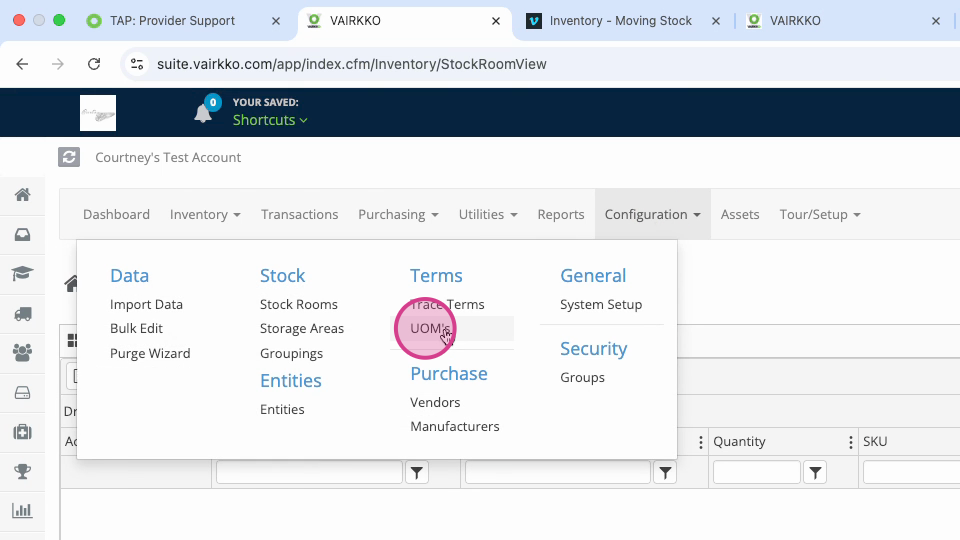Choose Stock Rooms from Configuration menu

click(299, 304)
